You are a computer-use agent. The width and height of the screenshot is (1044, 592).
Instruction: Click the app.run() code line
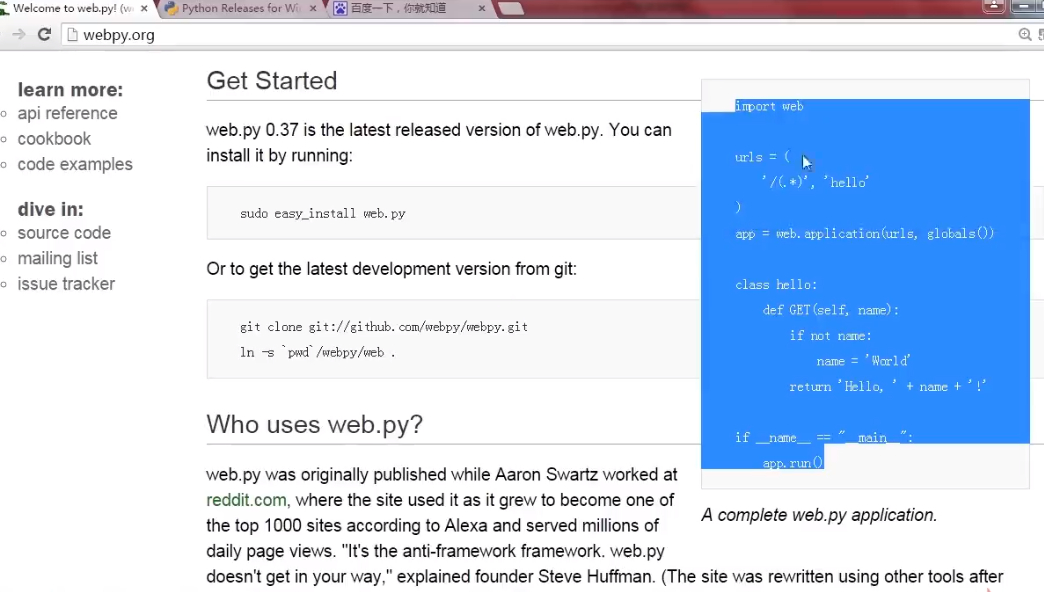coord(792,463)
